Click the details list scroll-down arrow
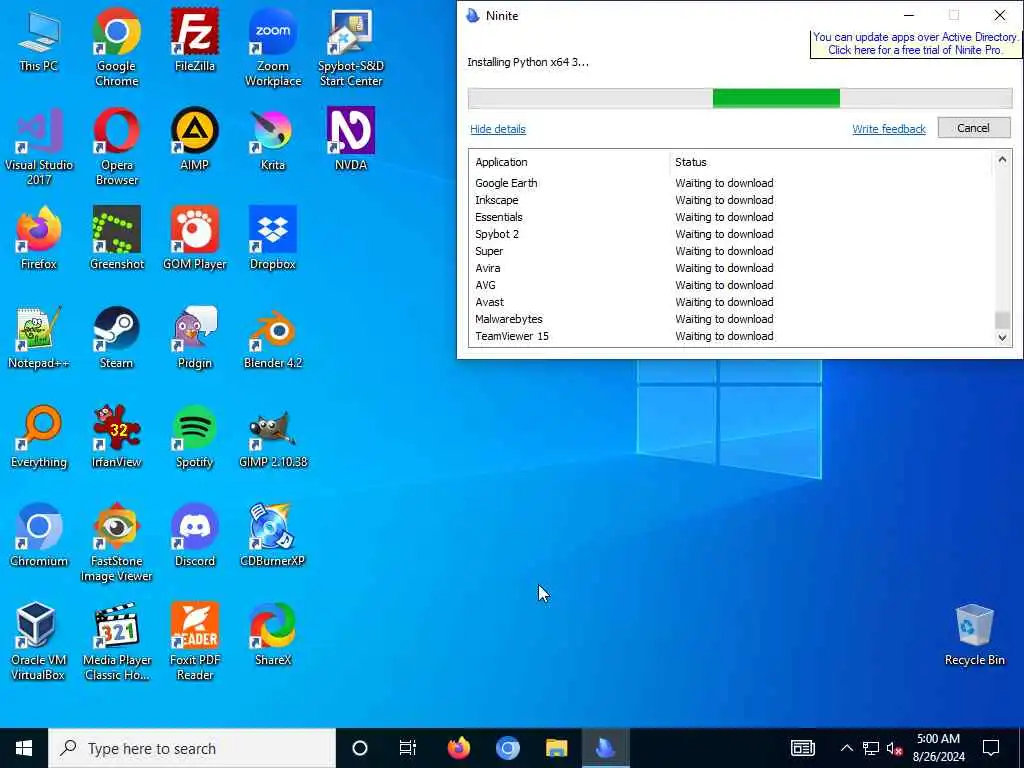 point(1002,338)
